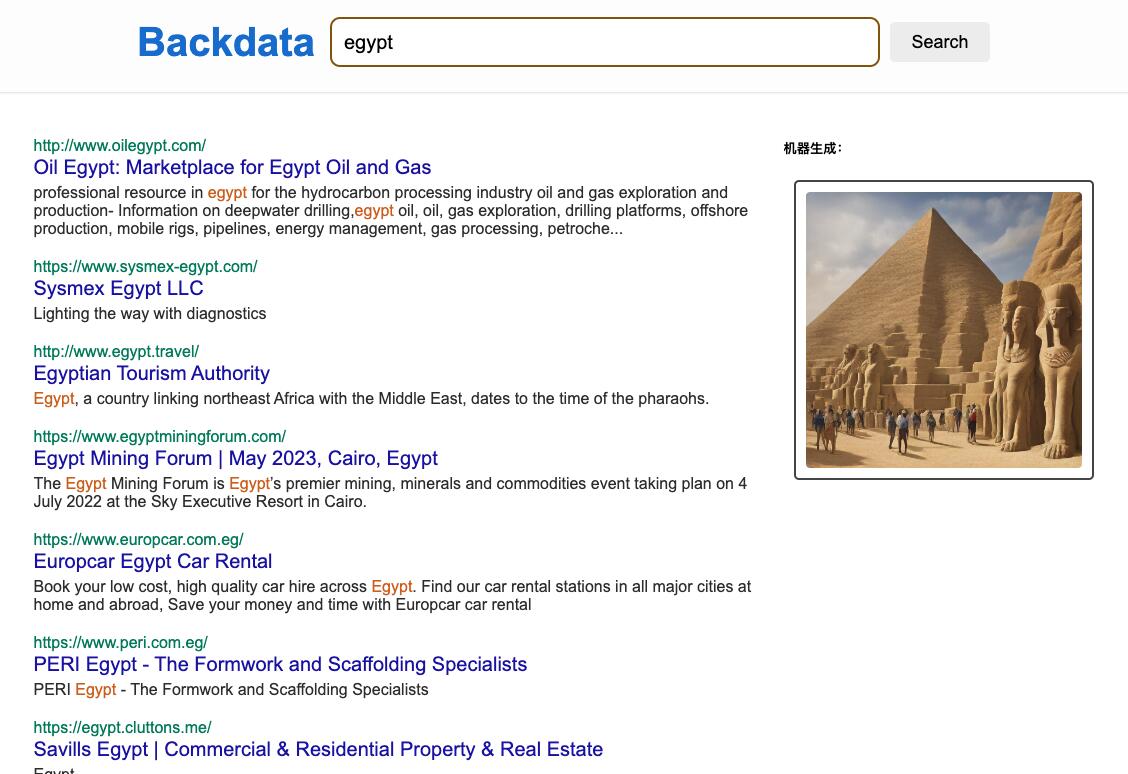Click the egypt.cluttons.me URL link
Viewport: 1128px width, 774px height.
[122, 727]
